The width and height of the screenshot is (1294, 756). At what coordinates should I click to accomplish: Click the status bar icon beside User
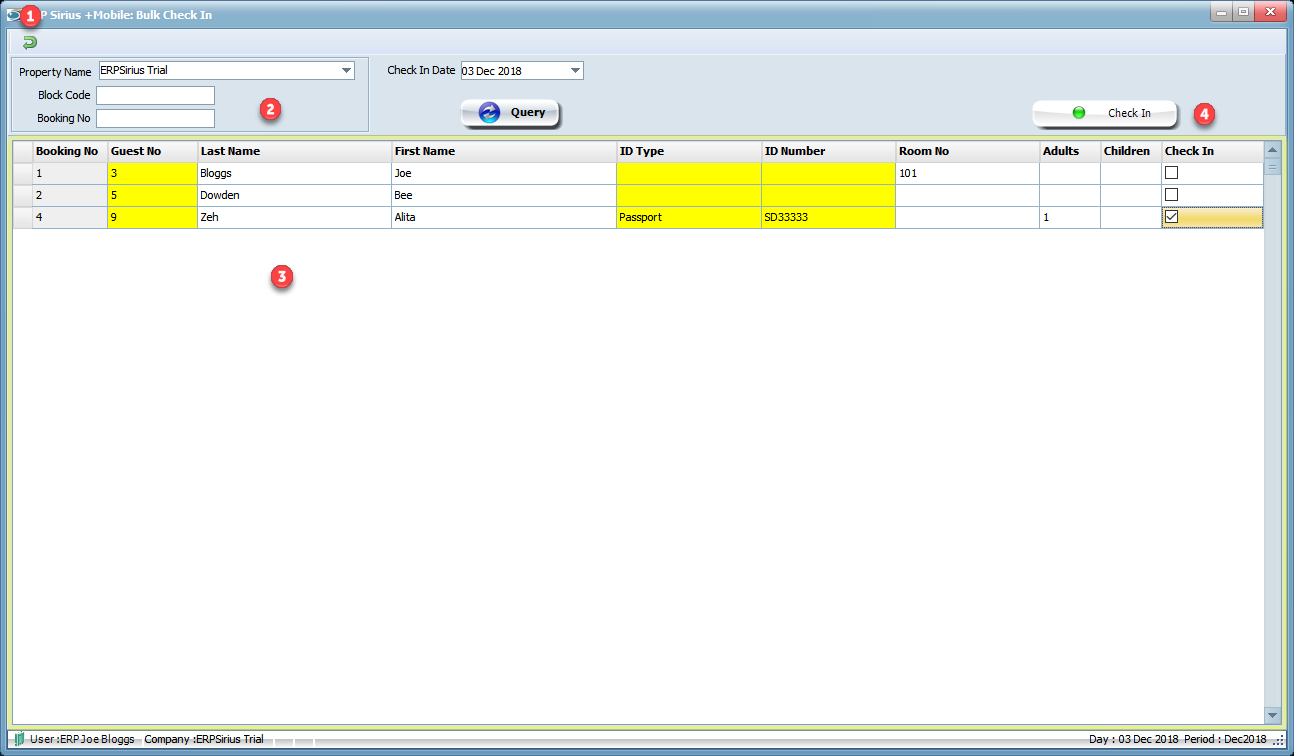pos(19,739)
